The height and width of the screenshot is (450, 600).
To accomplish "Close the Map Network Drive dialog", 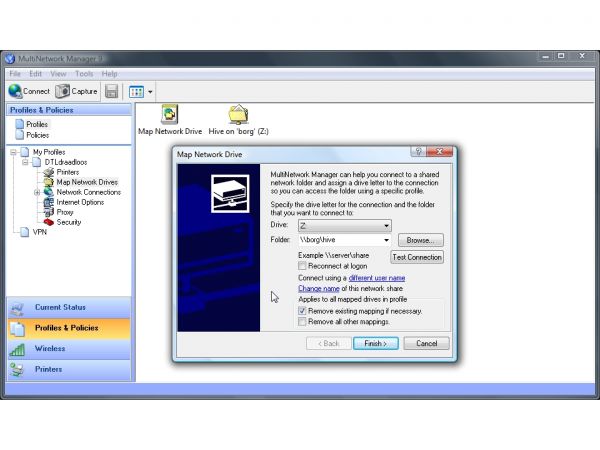I will click(440, 151).
